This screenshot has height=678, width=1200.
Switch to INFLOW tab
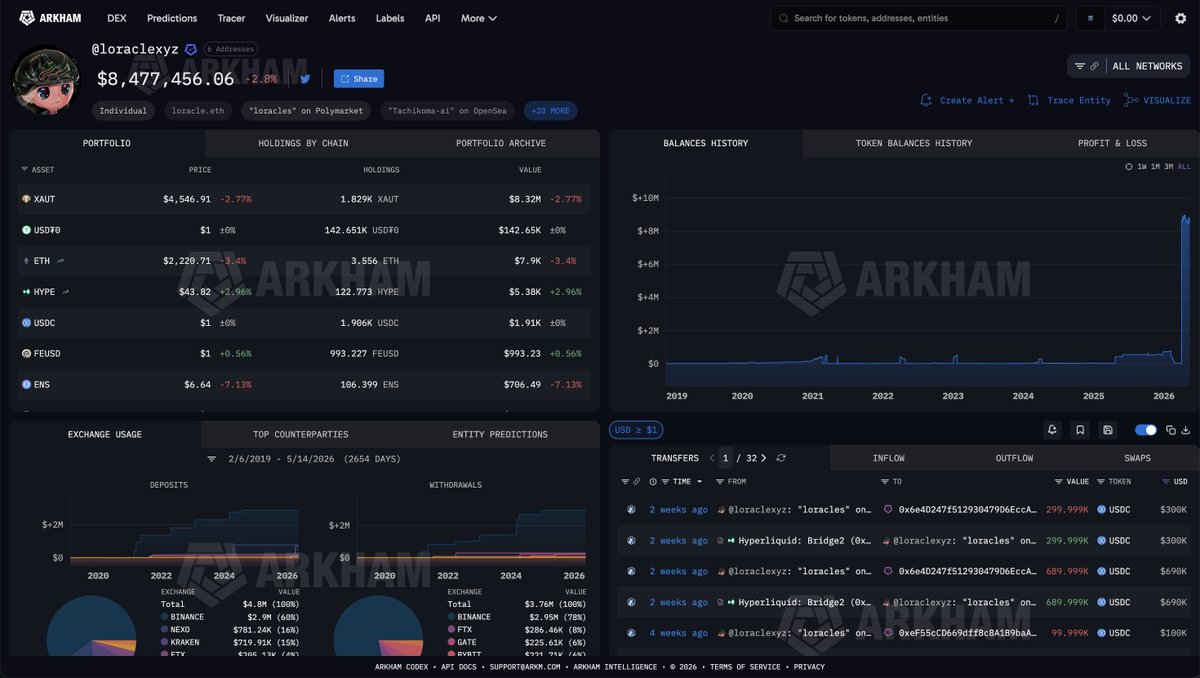pyautogui.click(x=888, y=458)
